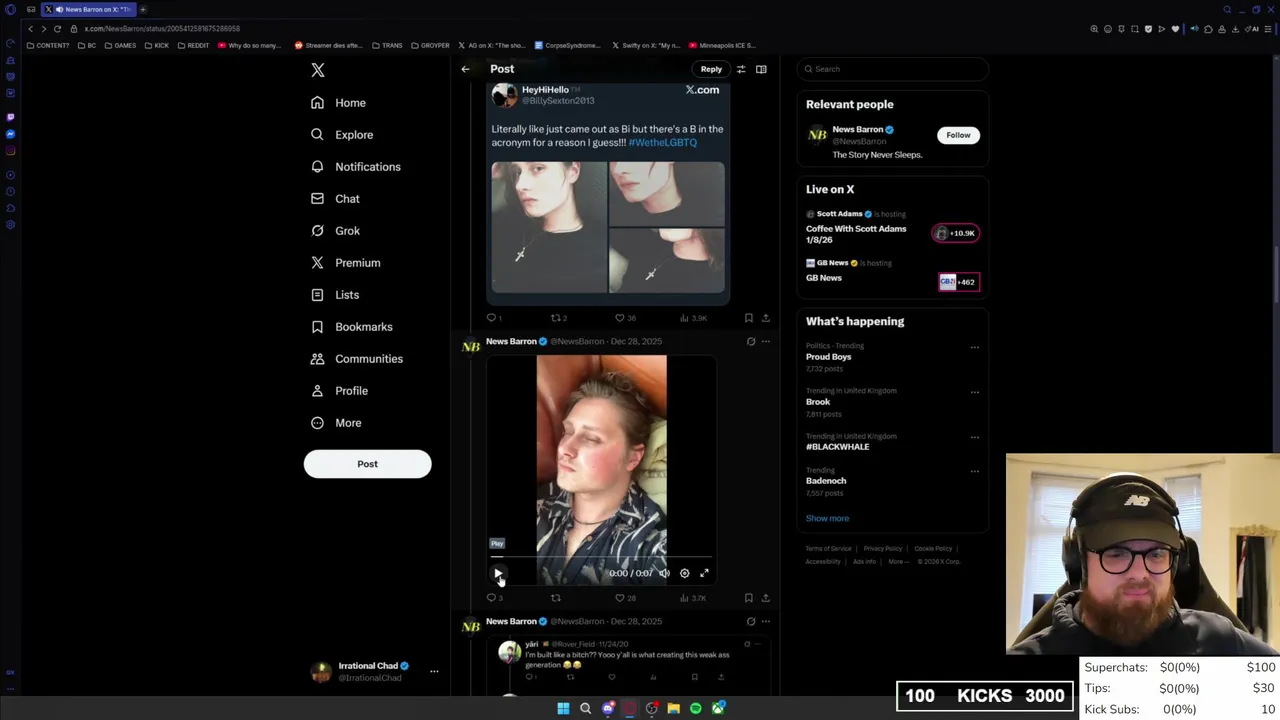Click Show more under What's happening

(827, 518)
